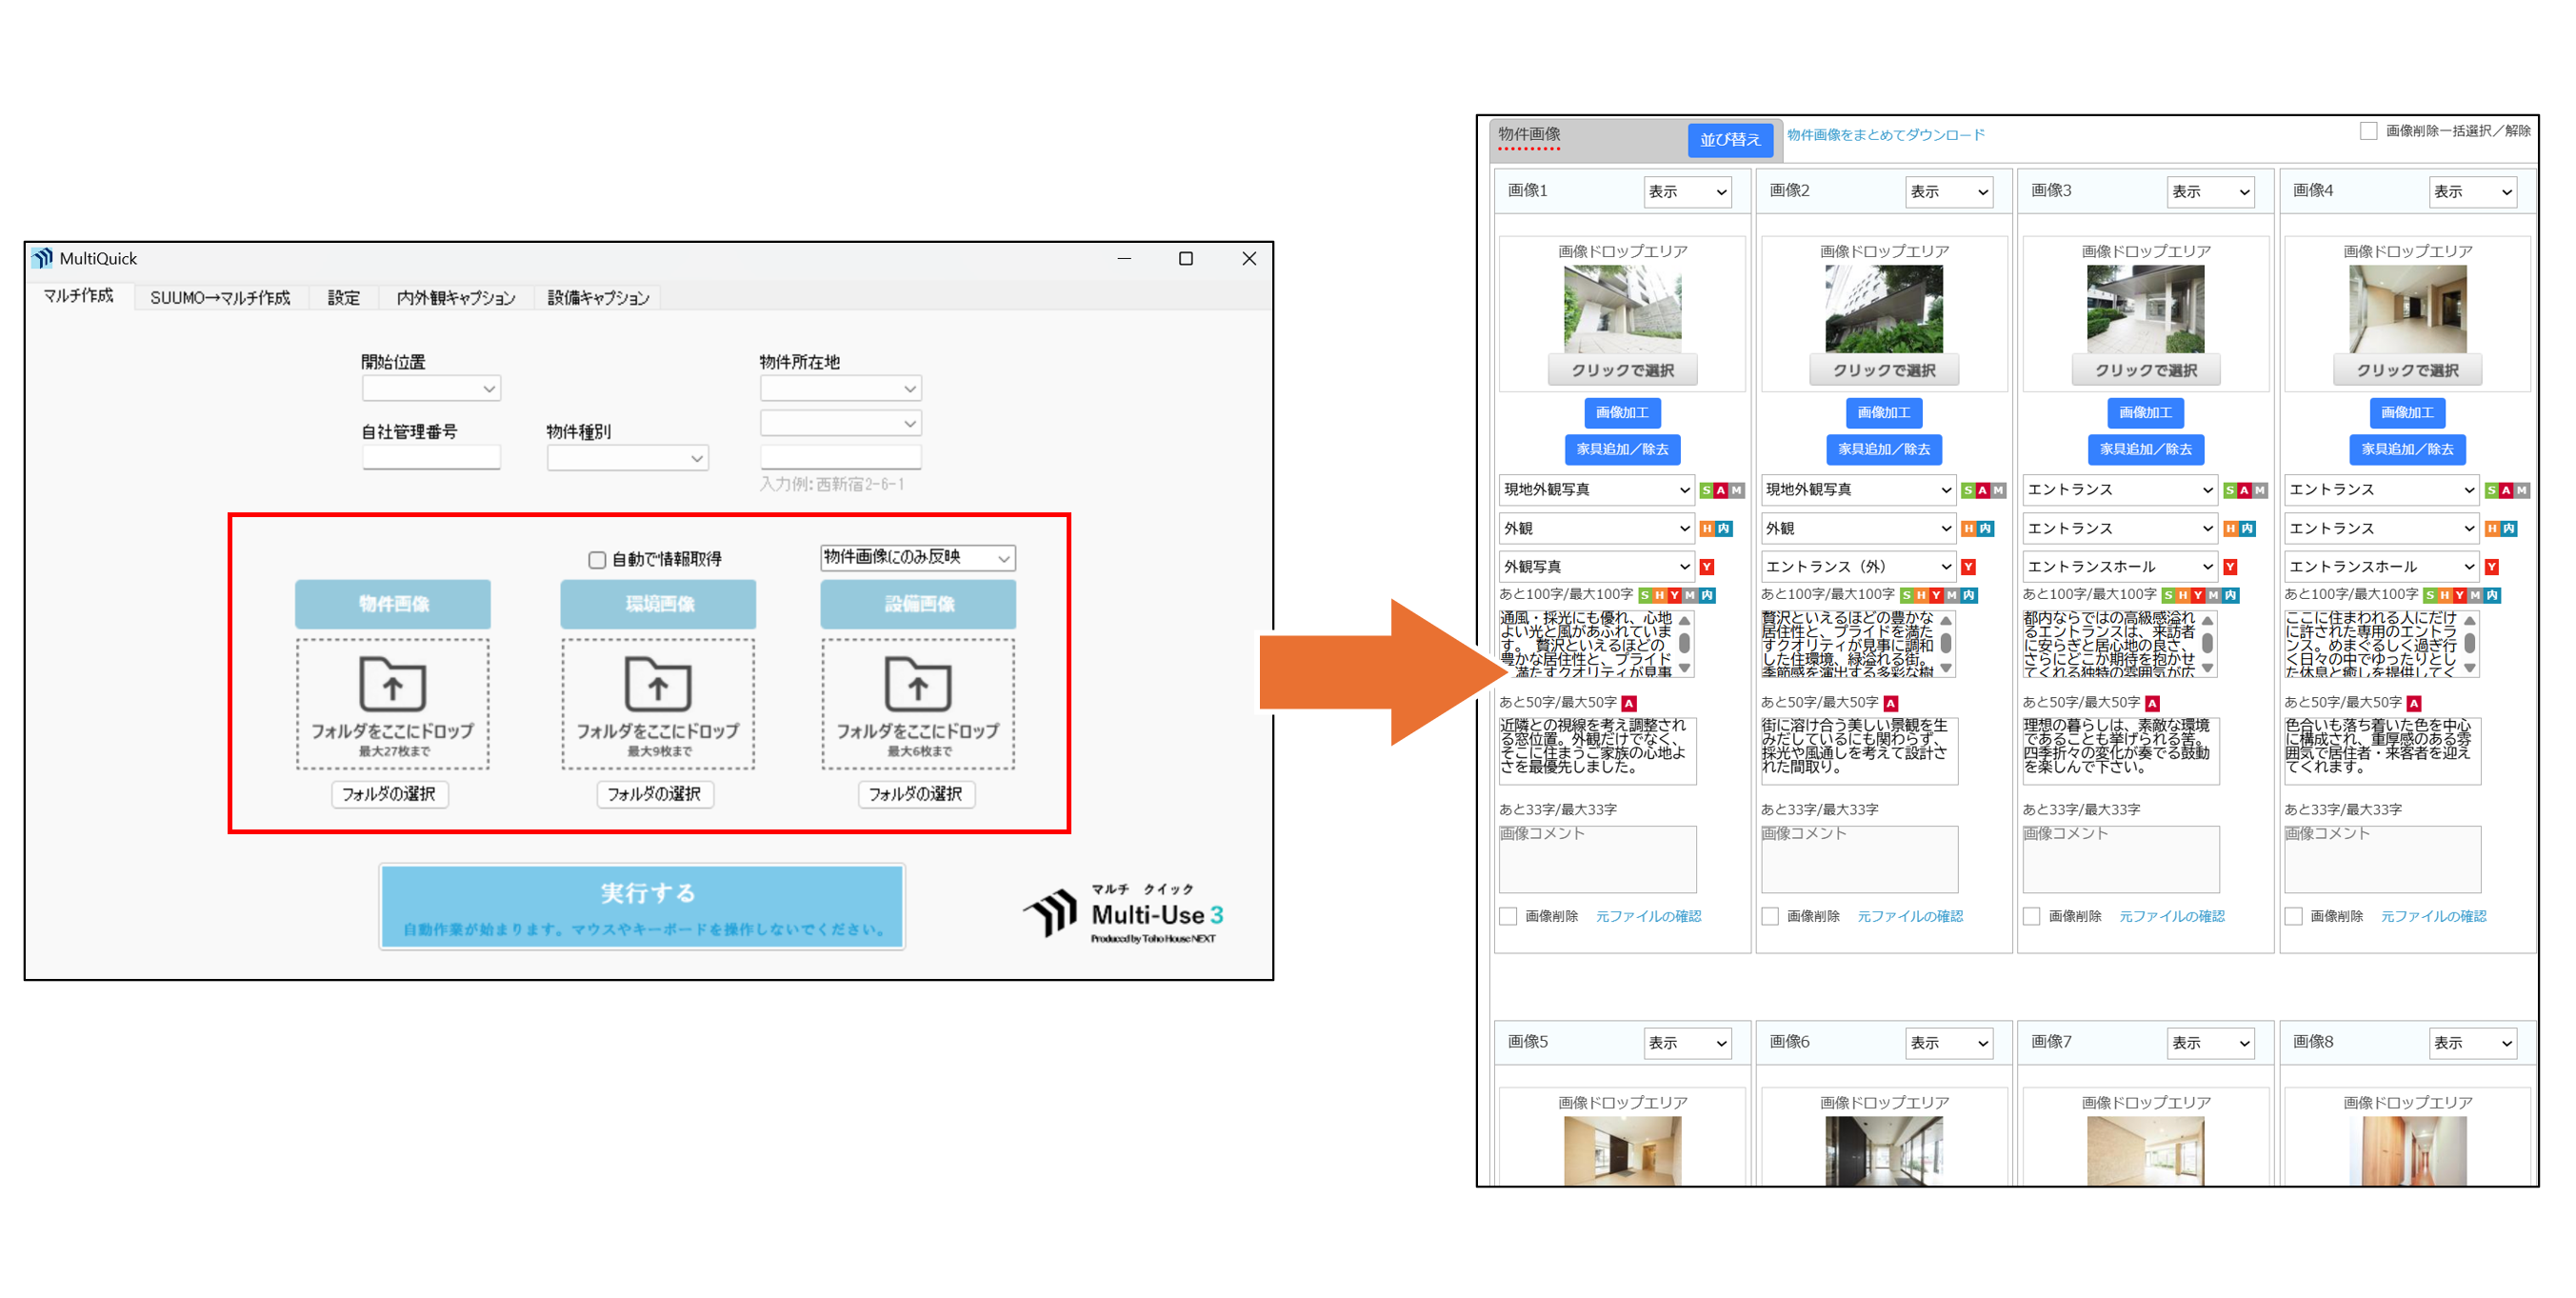This screenshot has height=1298, width=2576.
Task: Click the folder upload icon under 物件画像
Action: pos(392,684)
